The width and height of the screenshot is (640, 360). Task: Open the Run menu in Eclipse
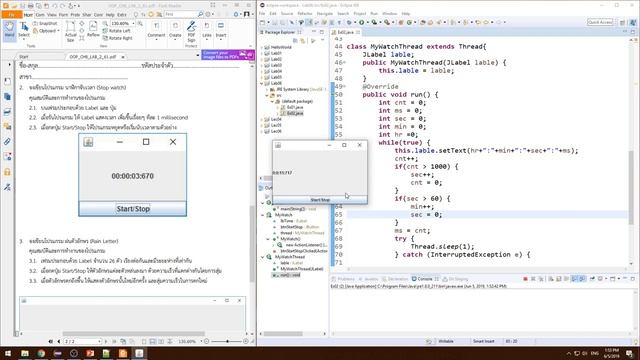pos(374,13)
